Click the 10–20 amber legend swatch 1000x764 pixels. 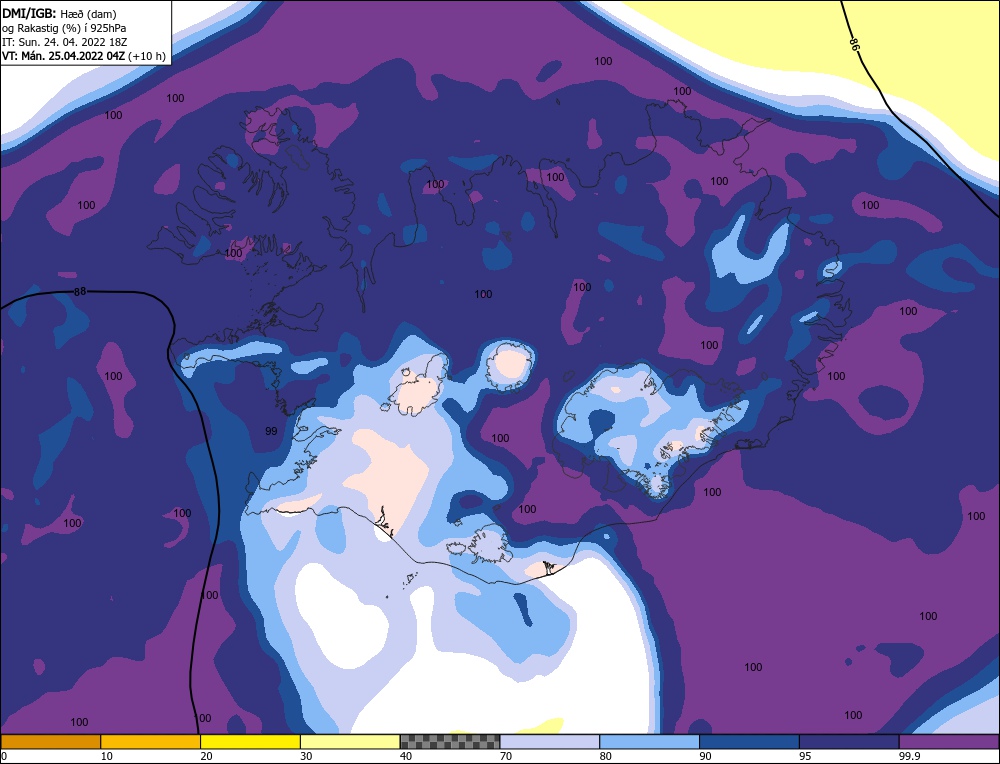point(151,741)
